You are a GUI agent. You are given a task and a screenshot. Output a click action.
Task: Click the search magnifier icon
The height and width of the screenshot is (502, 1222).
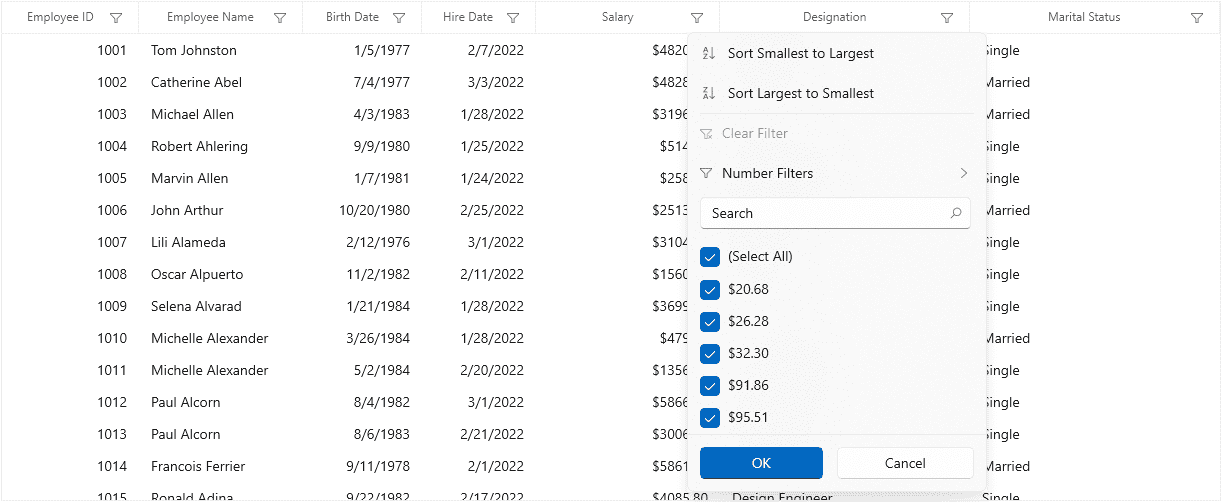click(955, 213)
